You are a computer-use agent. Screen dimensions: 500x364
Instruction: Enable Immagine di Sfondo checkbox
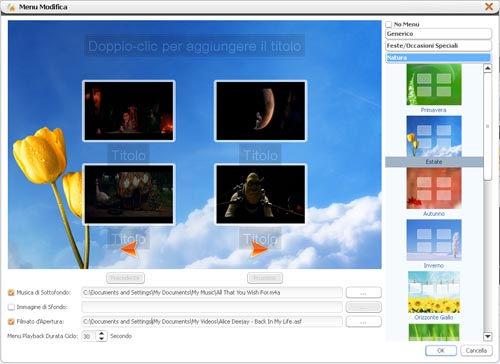(11, 307)
